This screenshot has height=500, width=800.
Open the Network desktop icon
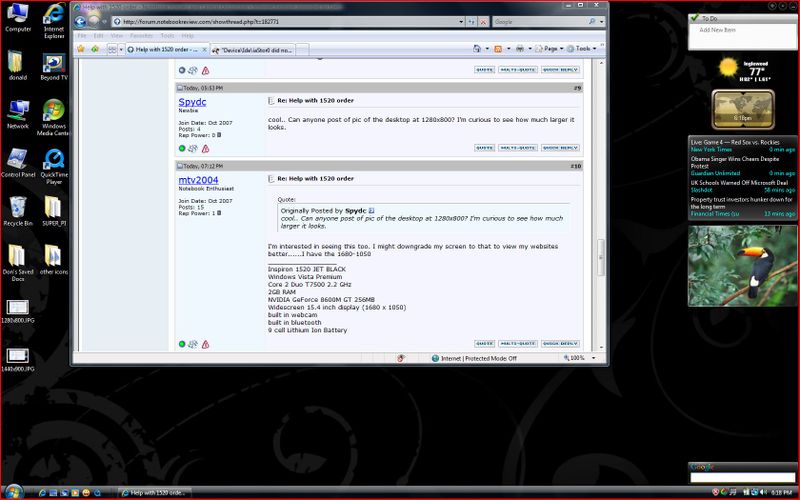[18, 115]
